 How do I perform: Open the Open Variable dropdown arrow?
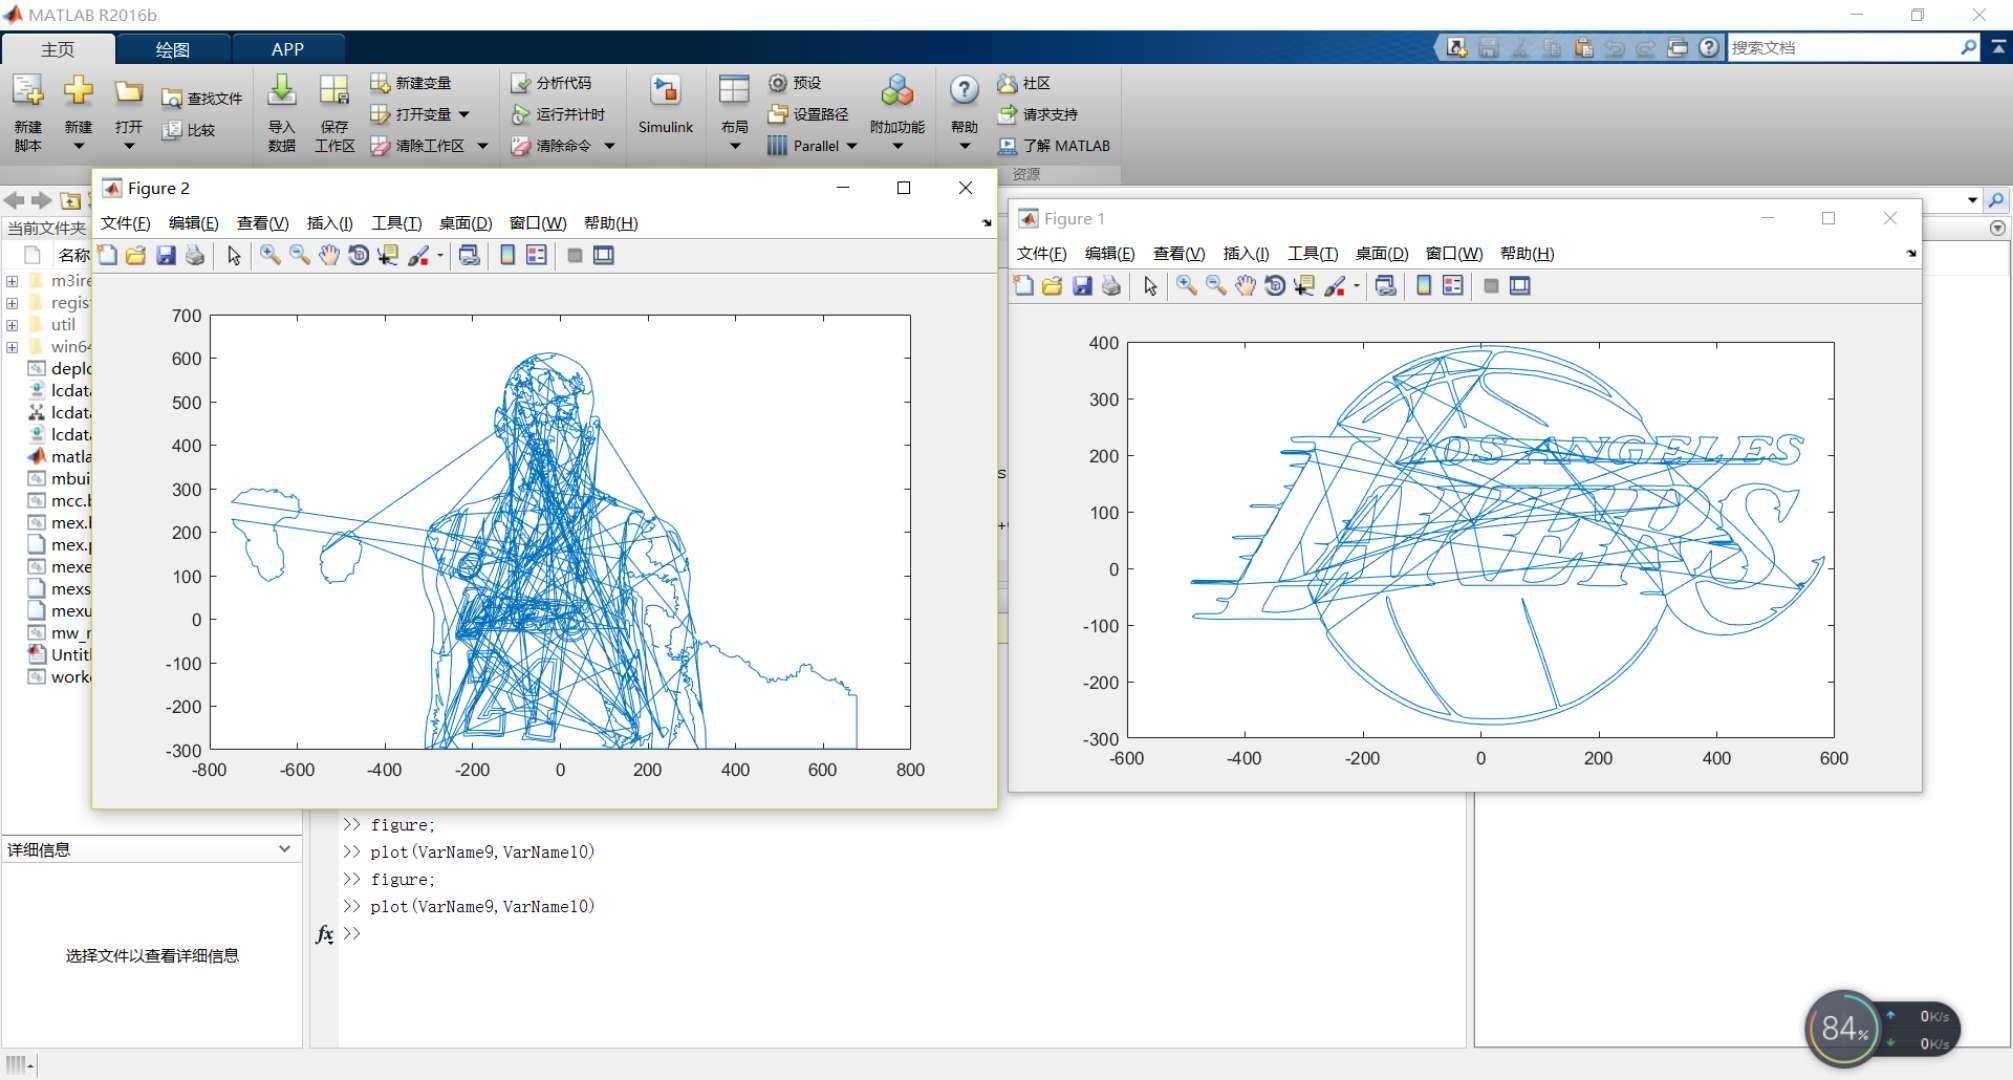pos(464,114)
